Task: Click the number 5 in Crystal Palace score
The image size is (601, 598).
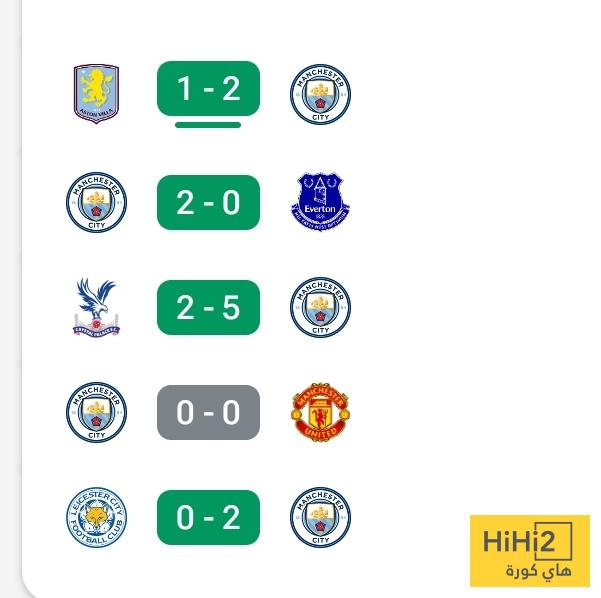Action: [231, 307]
